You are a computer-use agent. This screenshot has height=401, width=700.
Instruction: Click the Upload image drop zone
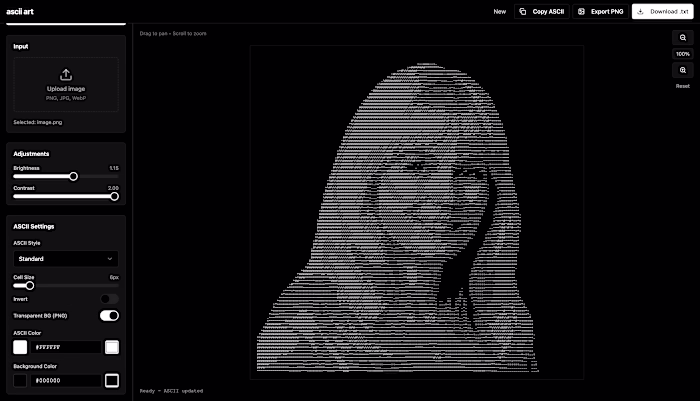tap(66, 84)
